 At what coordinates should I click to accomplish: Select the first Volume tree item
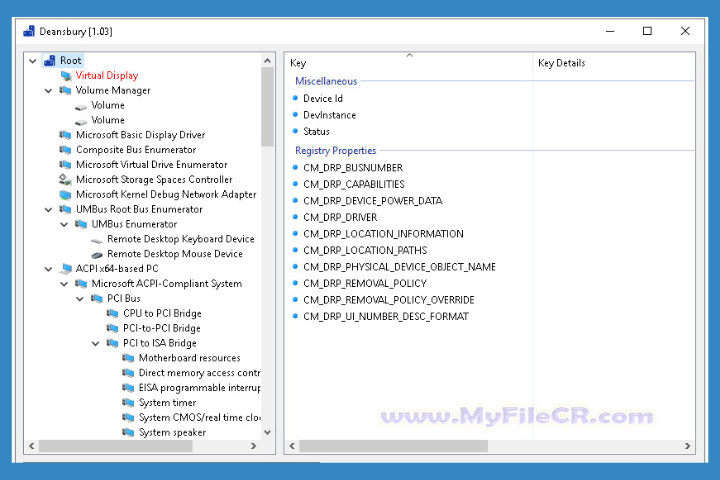point(107,105)
